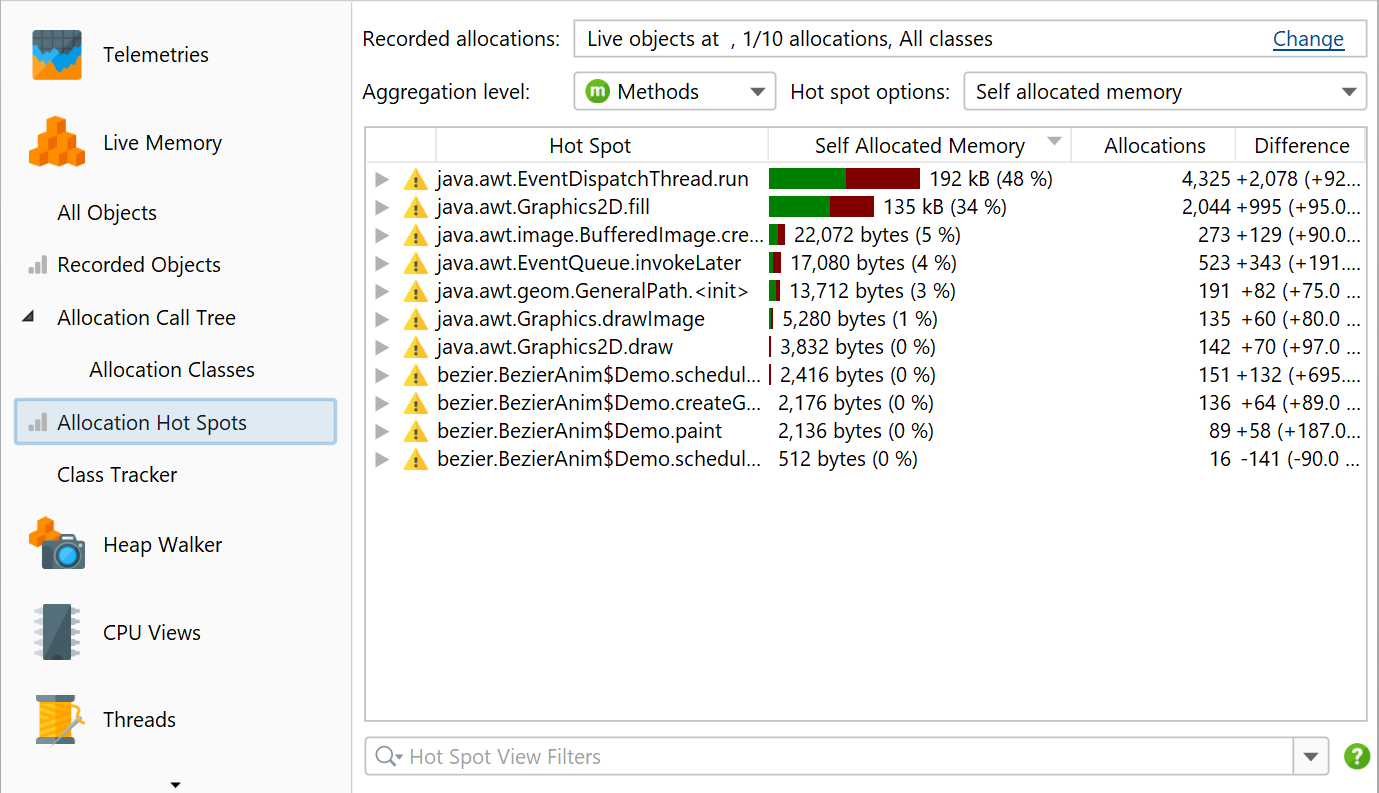This screenshot has width=1379, height=793.
Task: Select bezier.BezierAnim$Demo.createG... row text
Action: pos(599,403)
